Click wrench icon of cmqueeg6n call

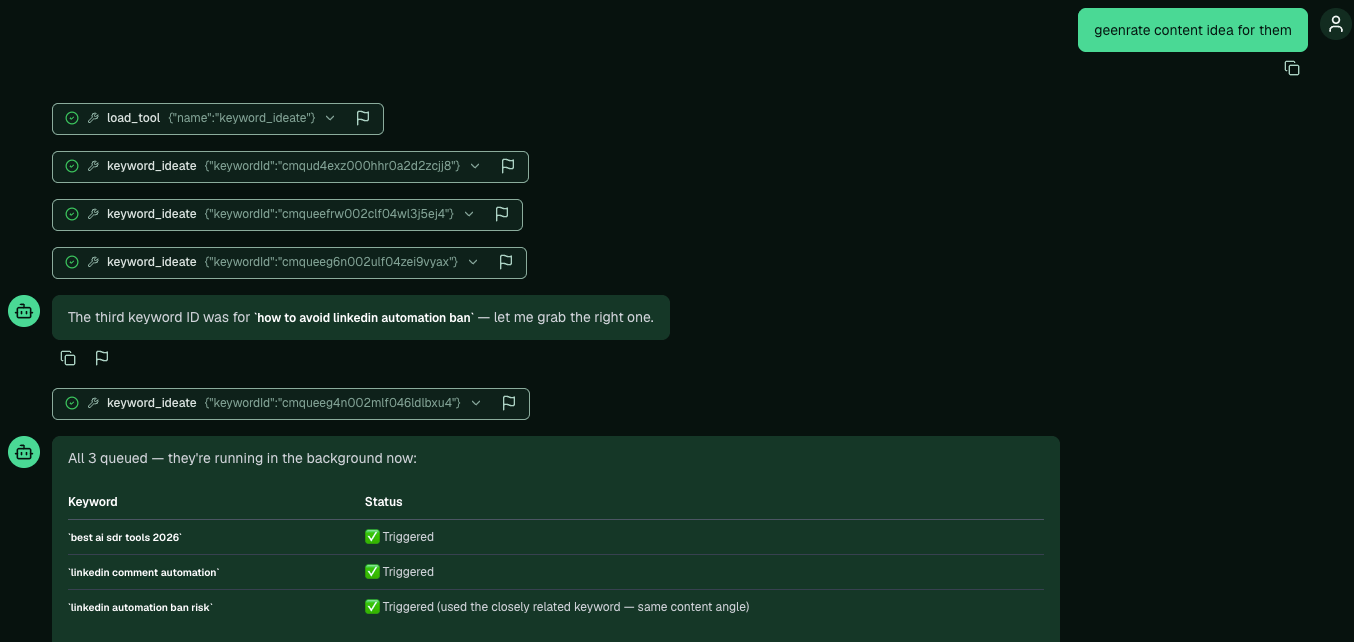[93, 262]
